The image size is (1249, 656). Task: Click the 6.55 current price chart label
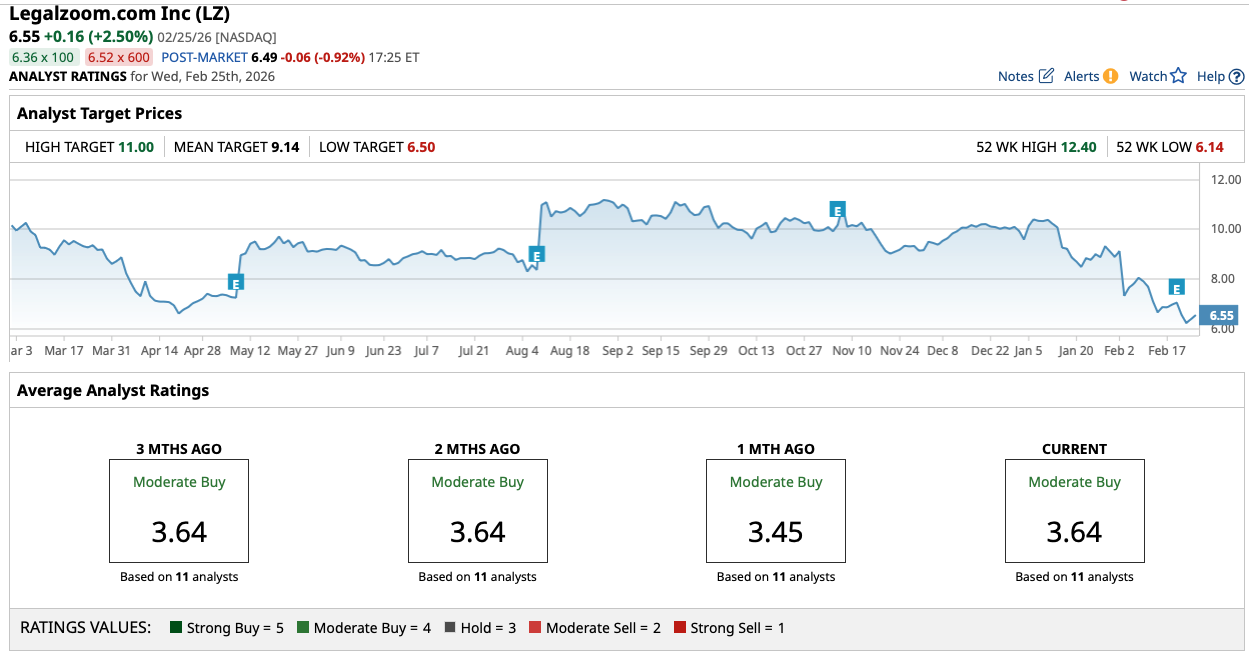click(1220, 315)
